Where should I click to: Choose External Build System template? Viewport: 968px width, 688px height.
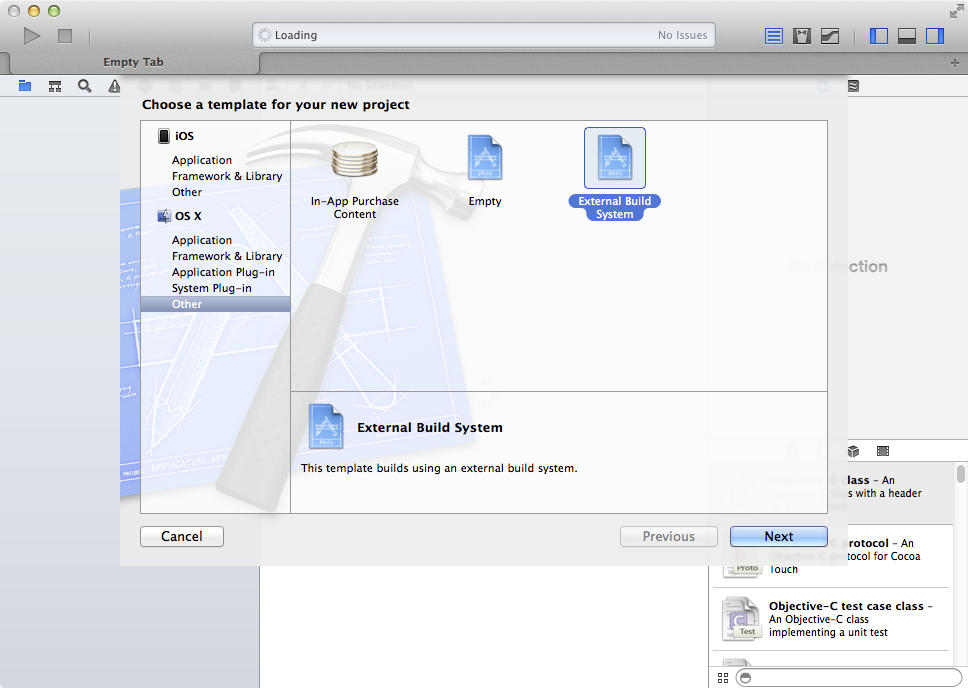(x=614, y=174)
